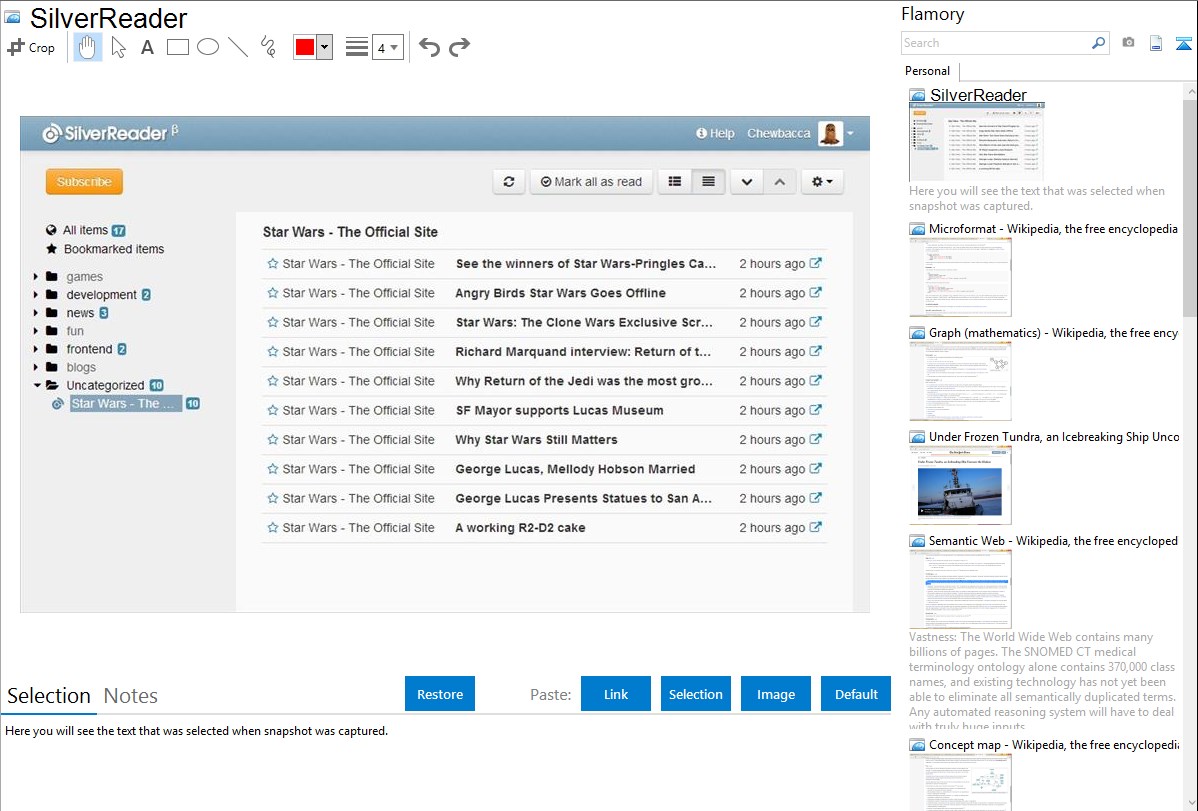Open the line width dropdown

pyautogui.click(x=388, y=47)
